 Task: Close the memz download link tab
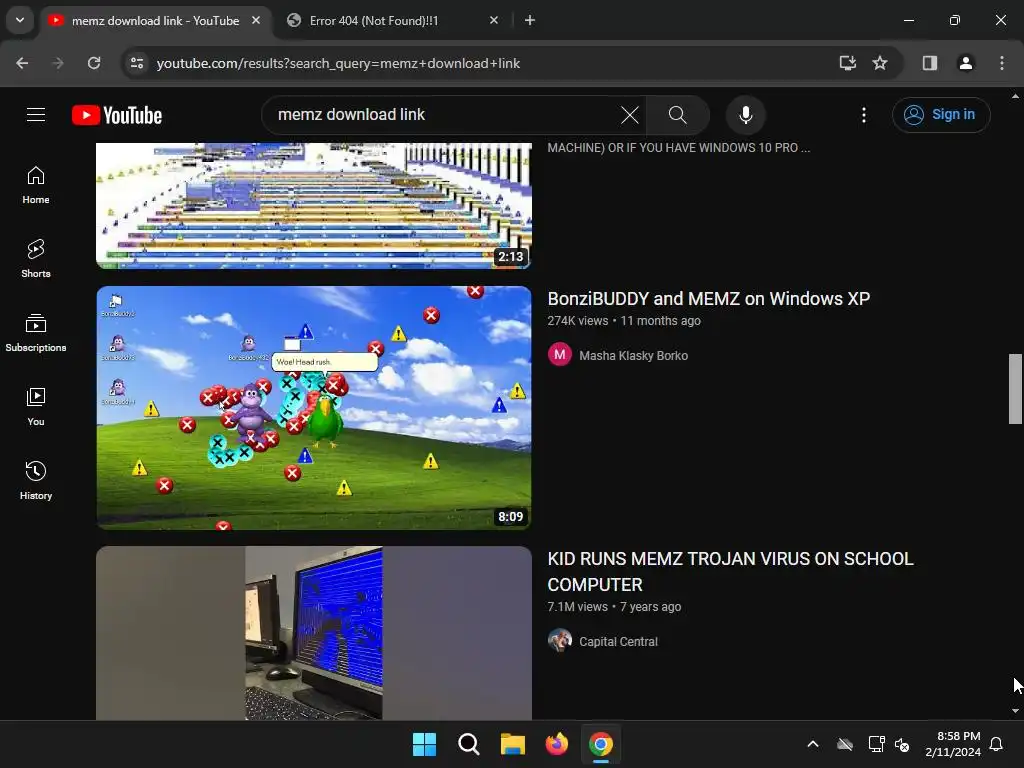coord(256,20)
